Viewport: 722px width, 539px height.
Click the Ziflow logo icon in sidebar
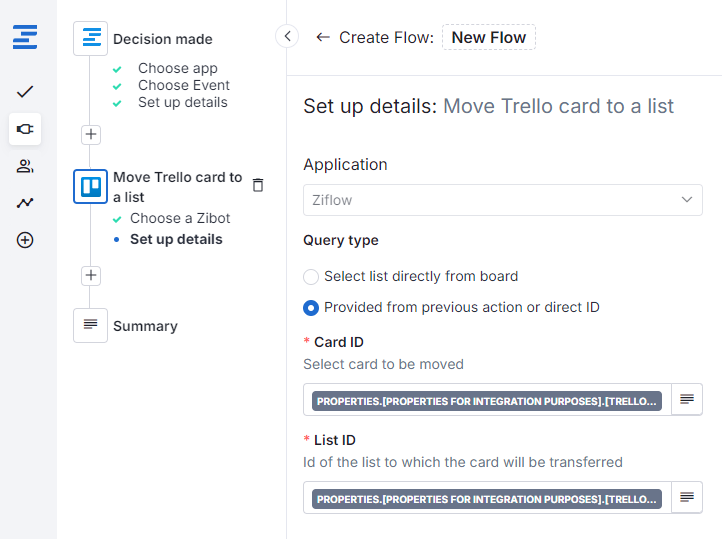click(x=25, y=38)
